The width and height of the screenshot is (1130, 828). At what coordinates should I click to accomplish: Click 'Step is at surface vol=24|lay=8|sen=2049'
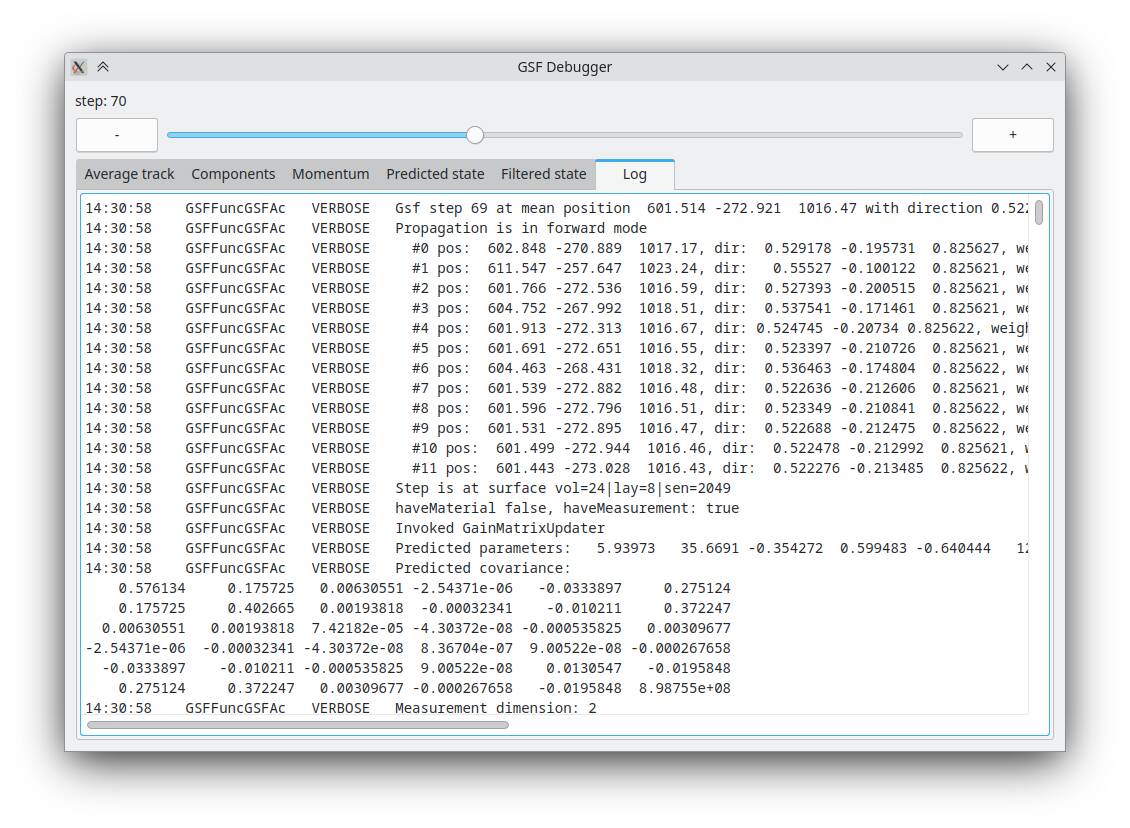[x=562, y=488]
